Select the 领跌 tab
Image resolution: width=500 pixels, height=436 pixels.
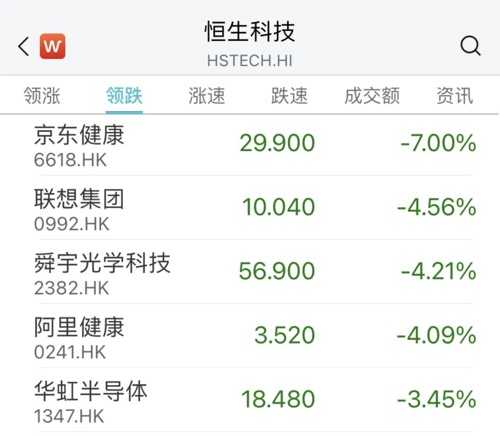click(124, 96)
